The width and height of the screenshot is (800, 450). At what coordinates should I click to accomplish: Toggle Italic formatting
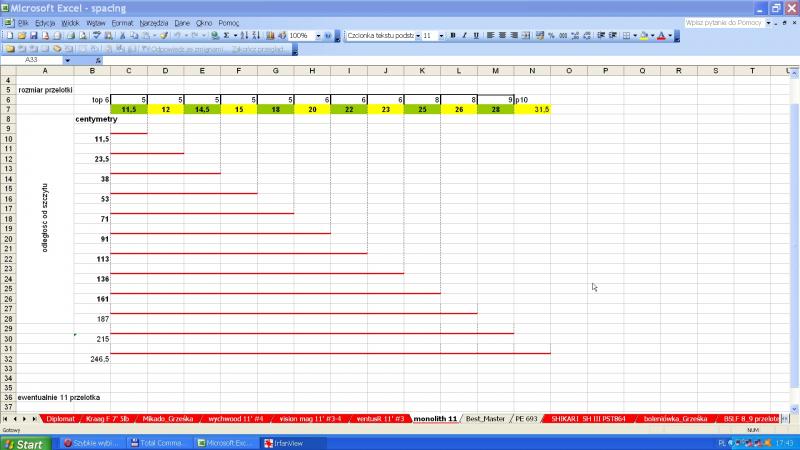(464, 35)
